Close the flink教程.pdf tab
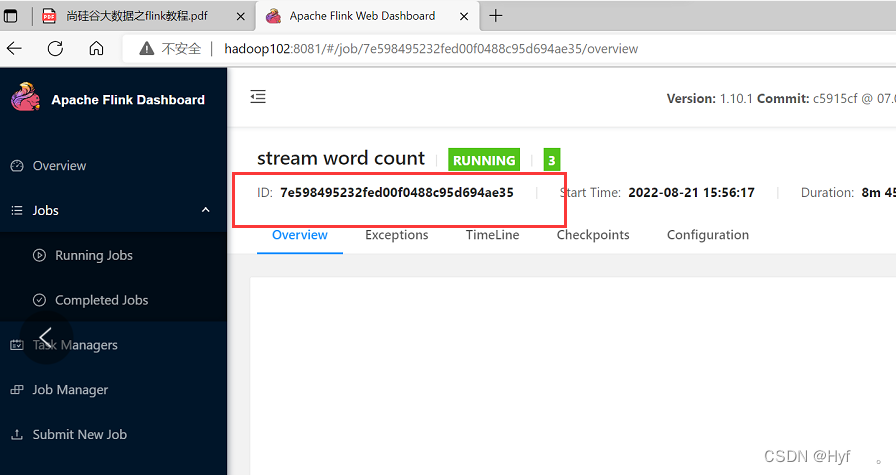The width and height of the screenshot is (896, 475). [x=241, y=17]
